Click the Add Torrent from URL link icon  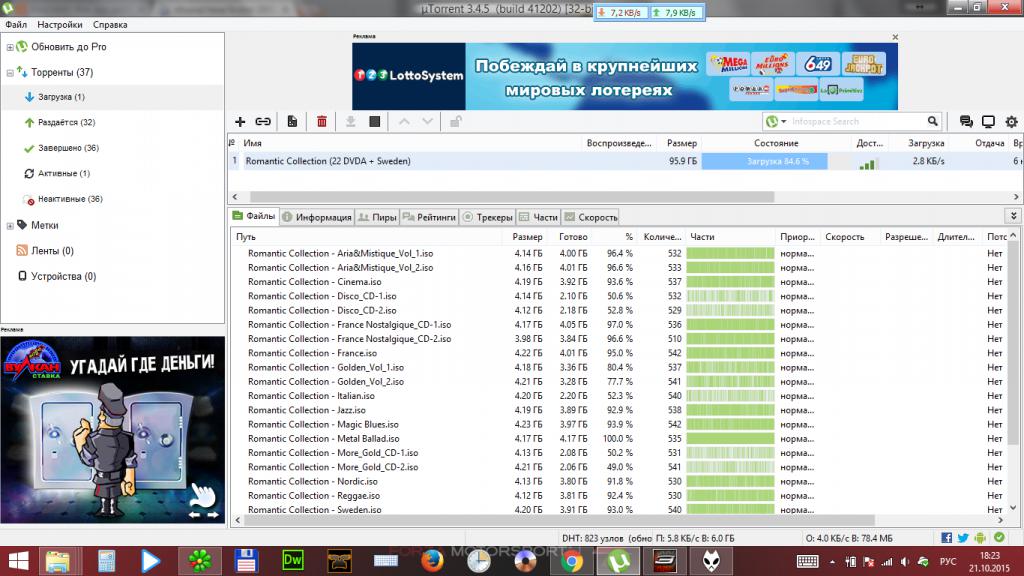point(263,121)
